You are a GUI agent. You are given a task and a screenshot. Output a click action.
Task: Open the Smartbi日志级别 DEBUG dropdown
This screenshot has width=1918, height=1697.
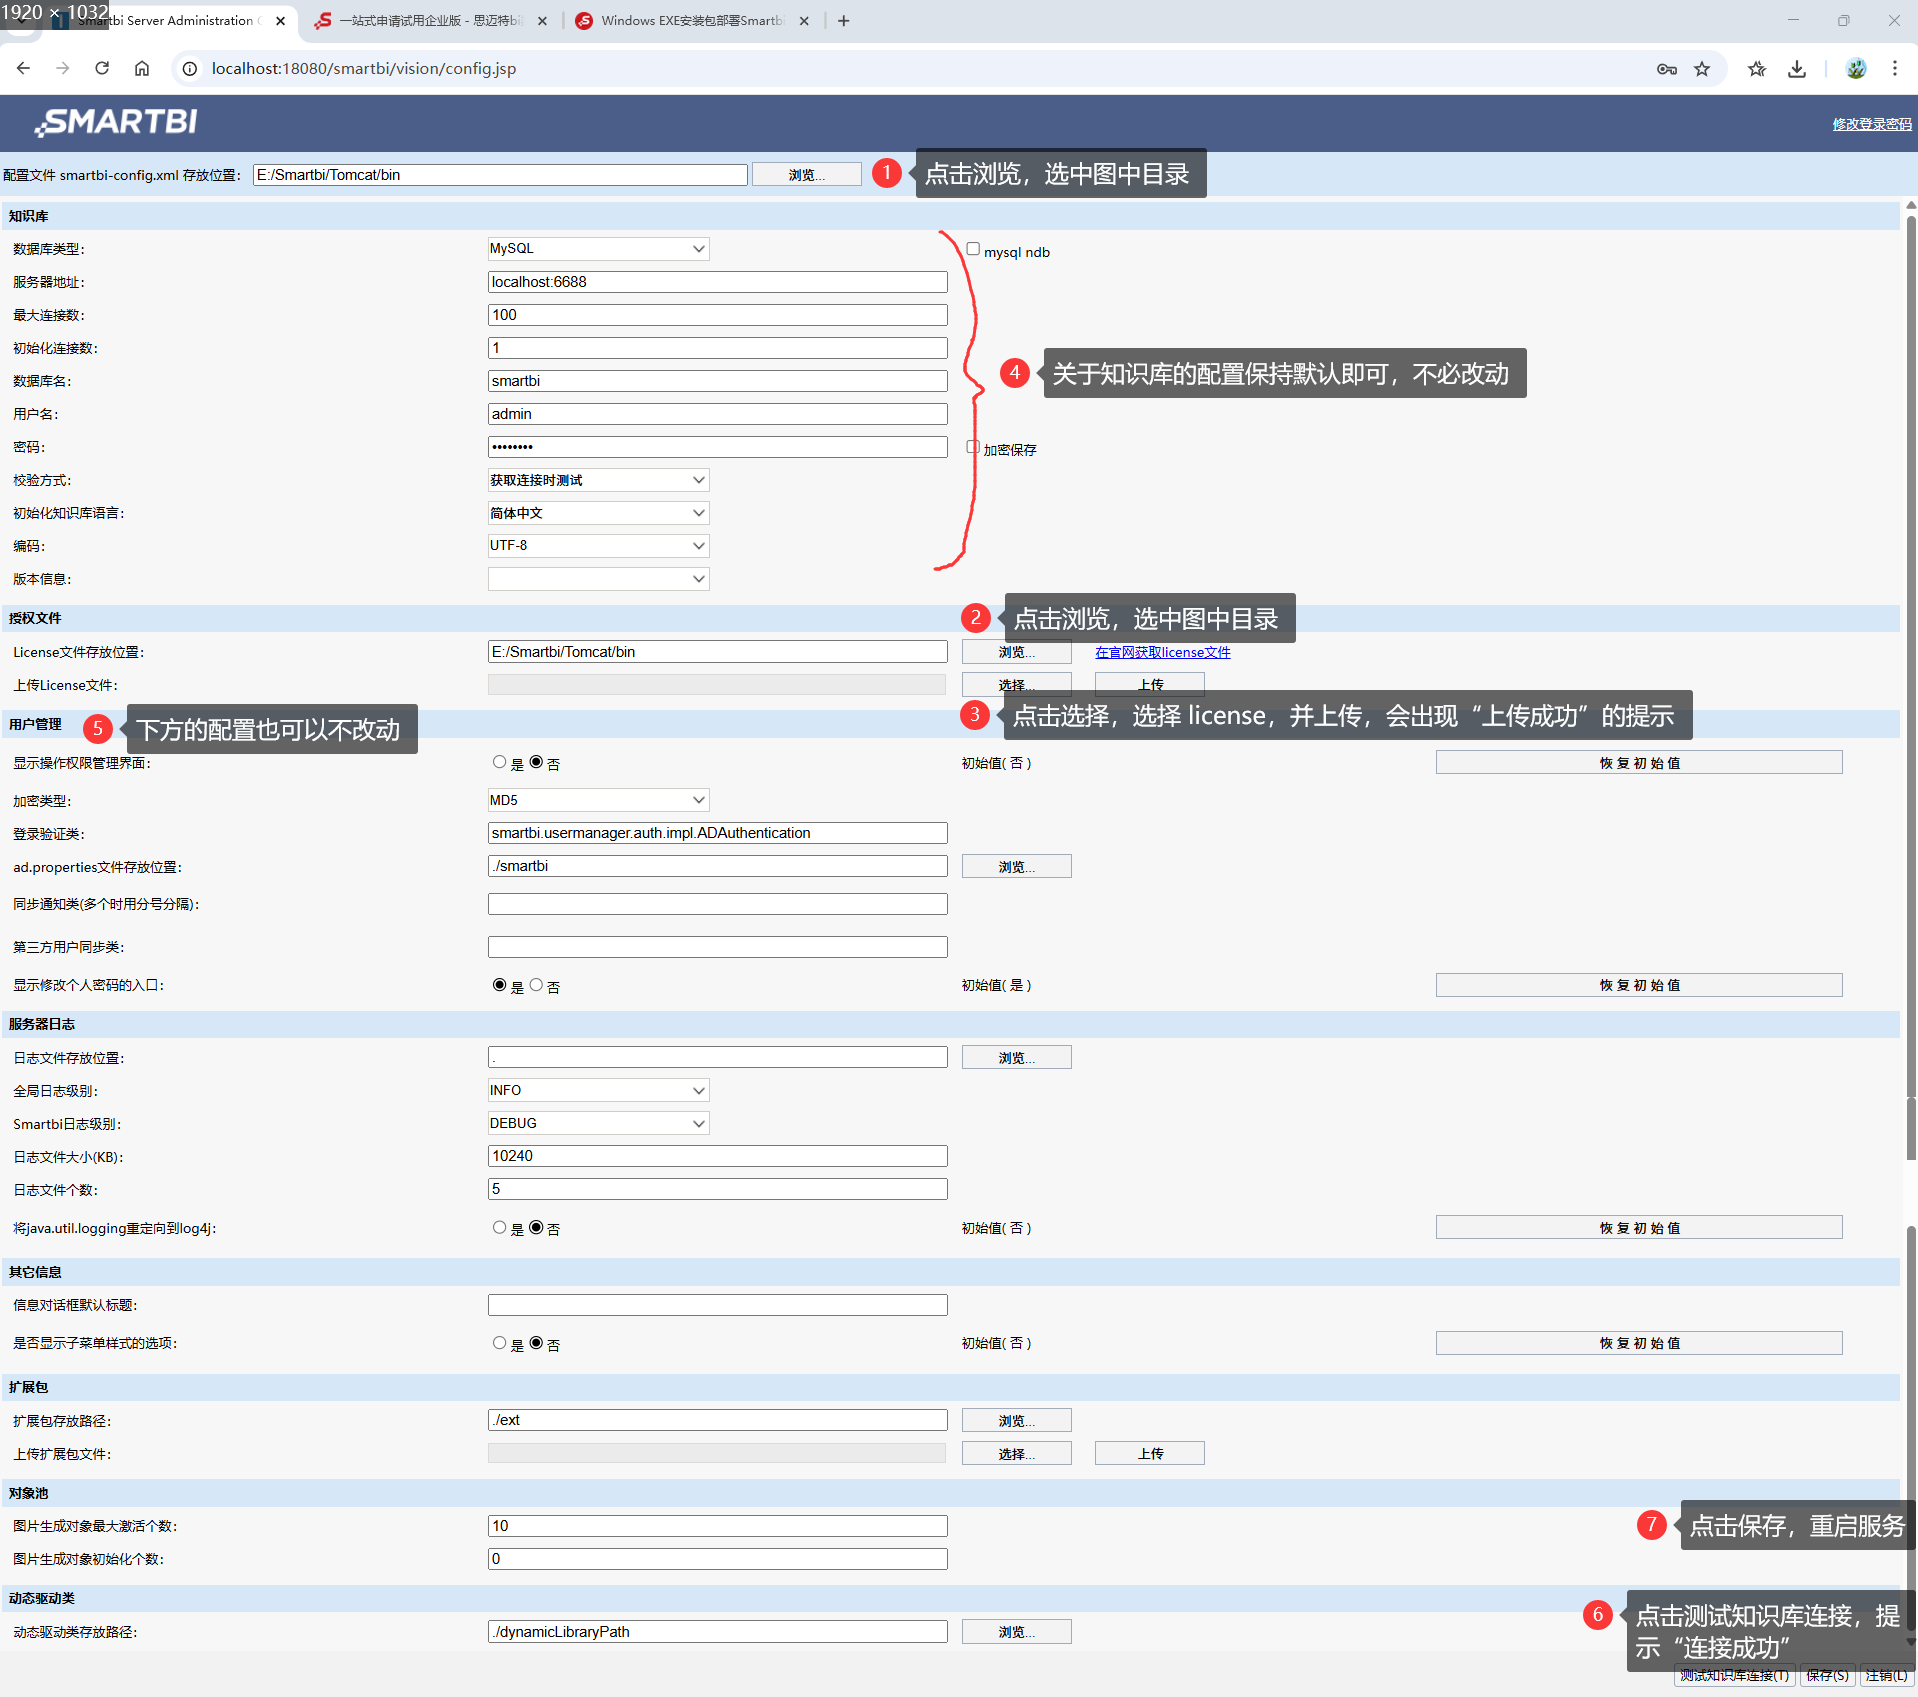598,1123
